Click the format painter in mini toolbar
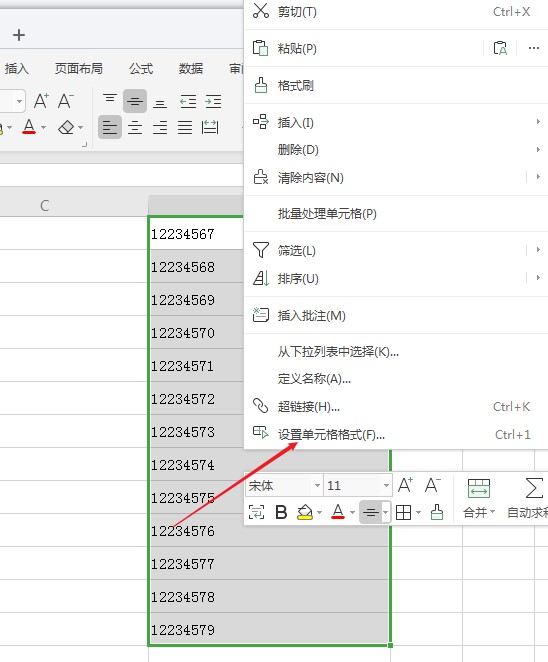Viewport: 548px width, 662px height. [x=437, y=513]
